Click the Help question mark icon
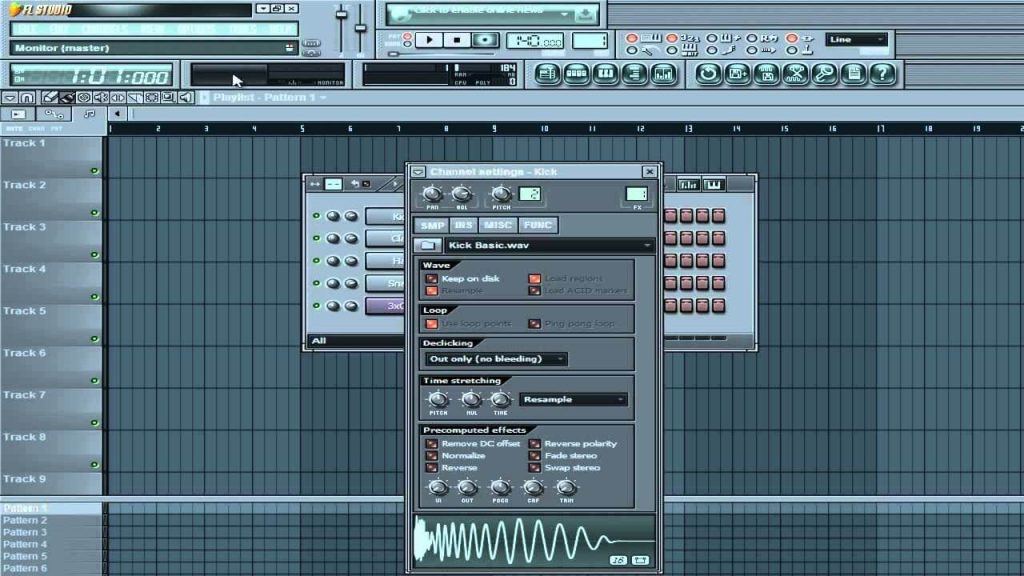 [x=882, y=74]
